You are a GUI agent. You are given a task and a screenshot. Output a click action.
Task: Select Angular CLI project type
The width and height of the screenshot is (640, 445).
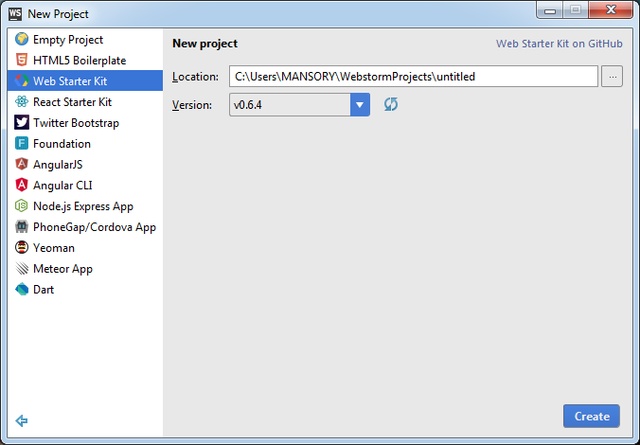68,185
